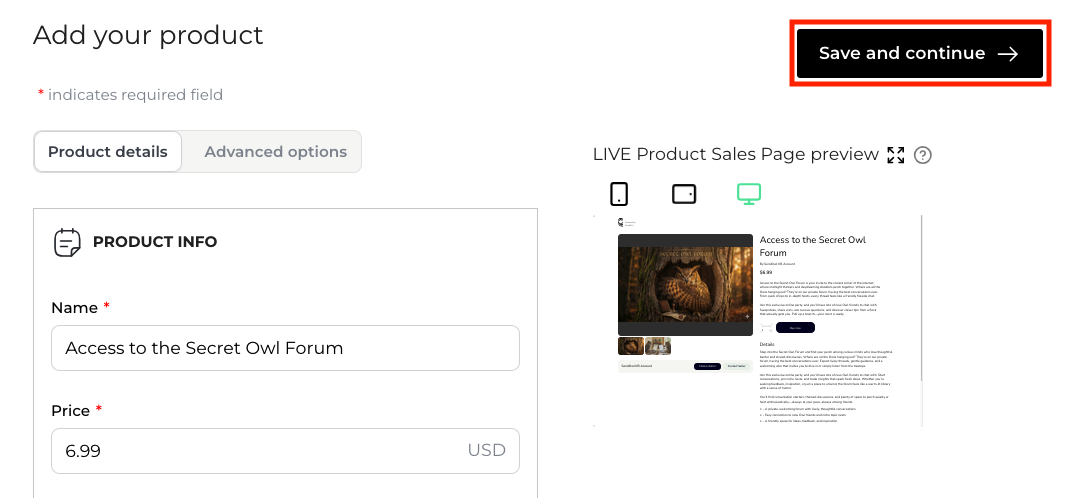The width and height of the screenshot is (1073, 498).
Task: Click Follow Seller button in preview
Action: (708, 366)
